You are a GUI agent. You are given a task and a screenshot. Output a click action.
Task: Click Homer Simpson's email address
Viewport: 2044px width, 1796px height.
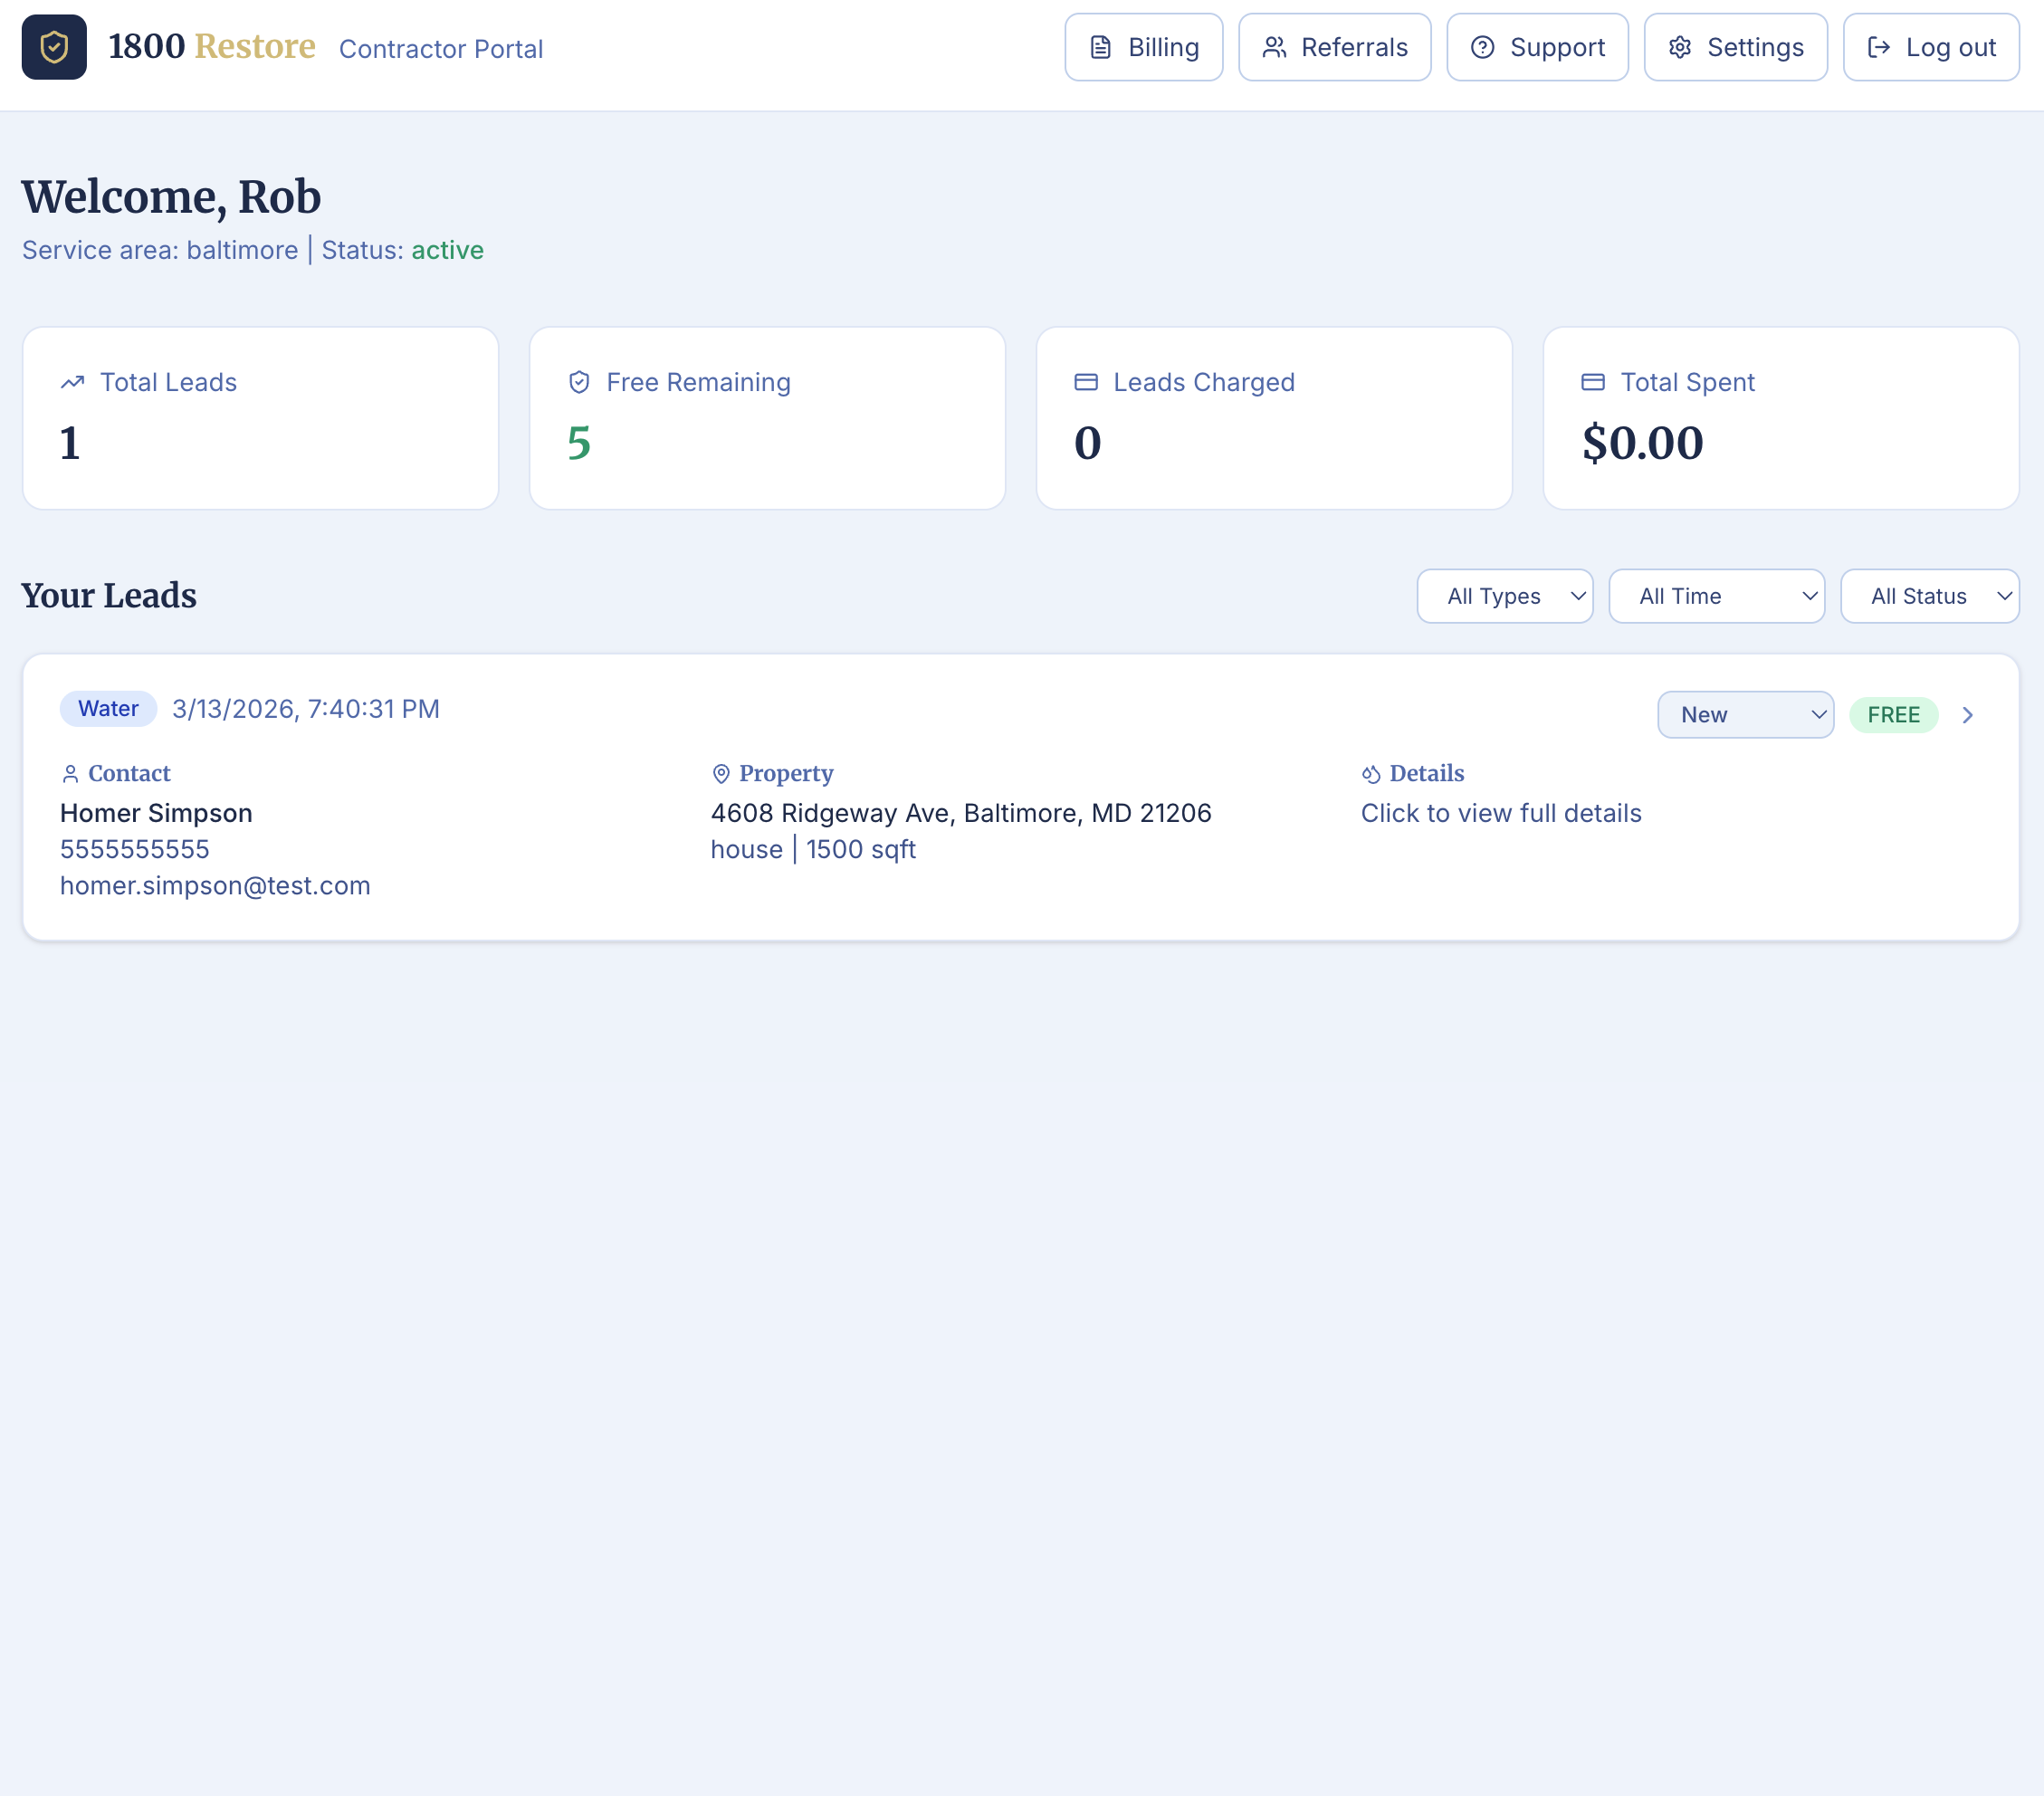[x=215, y=885]
